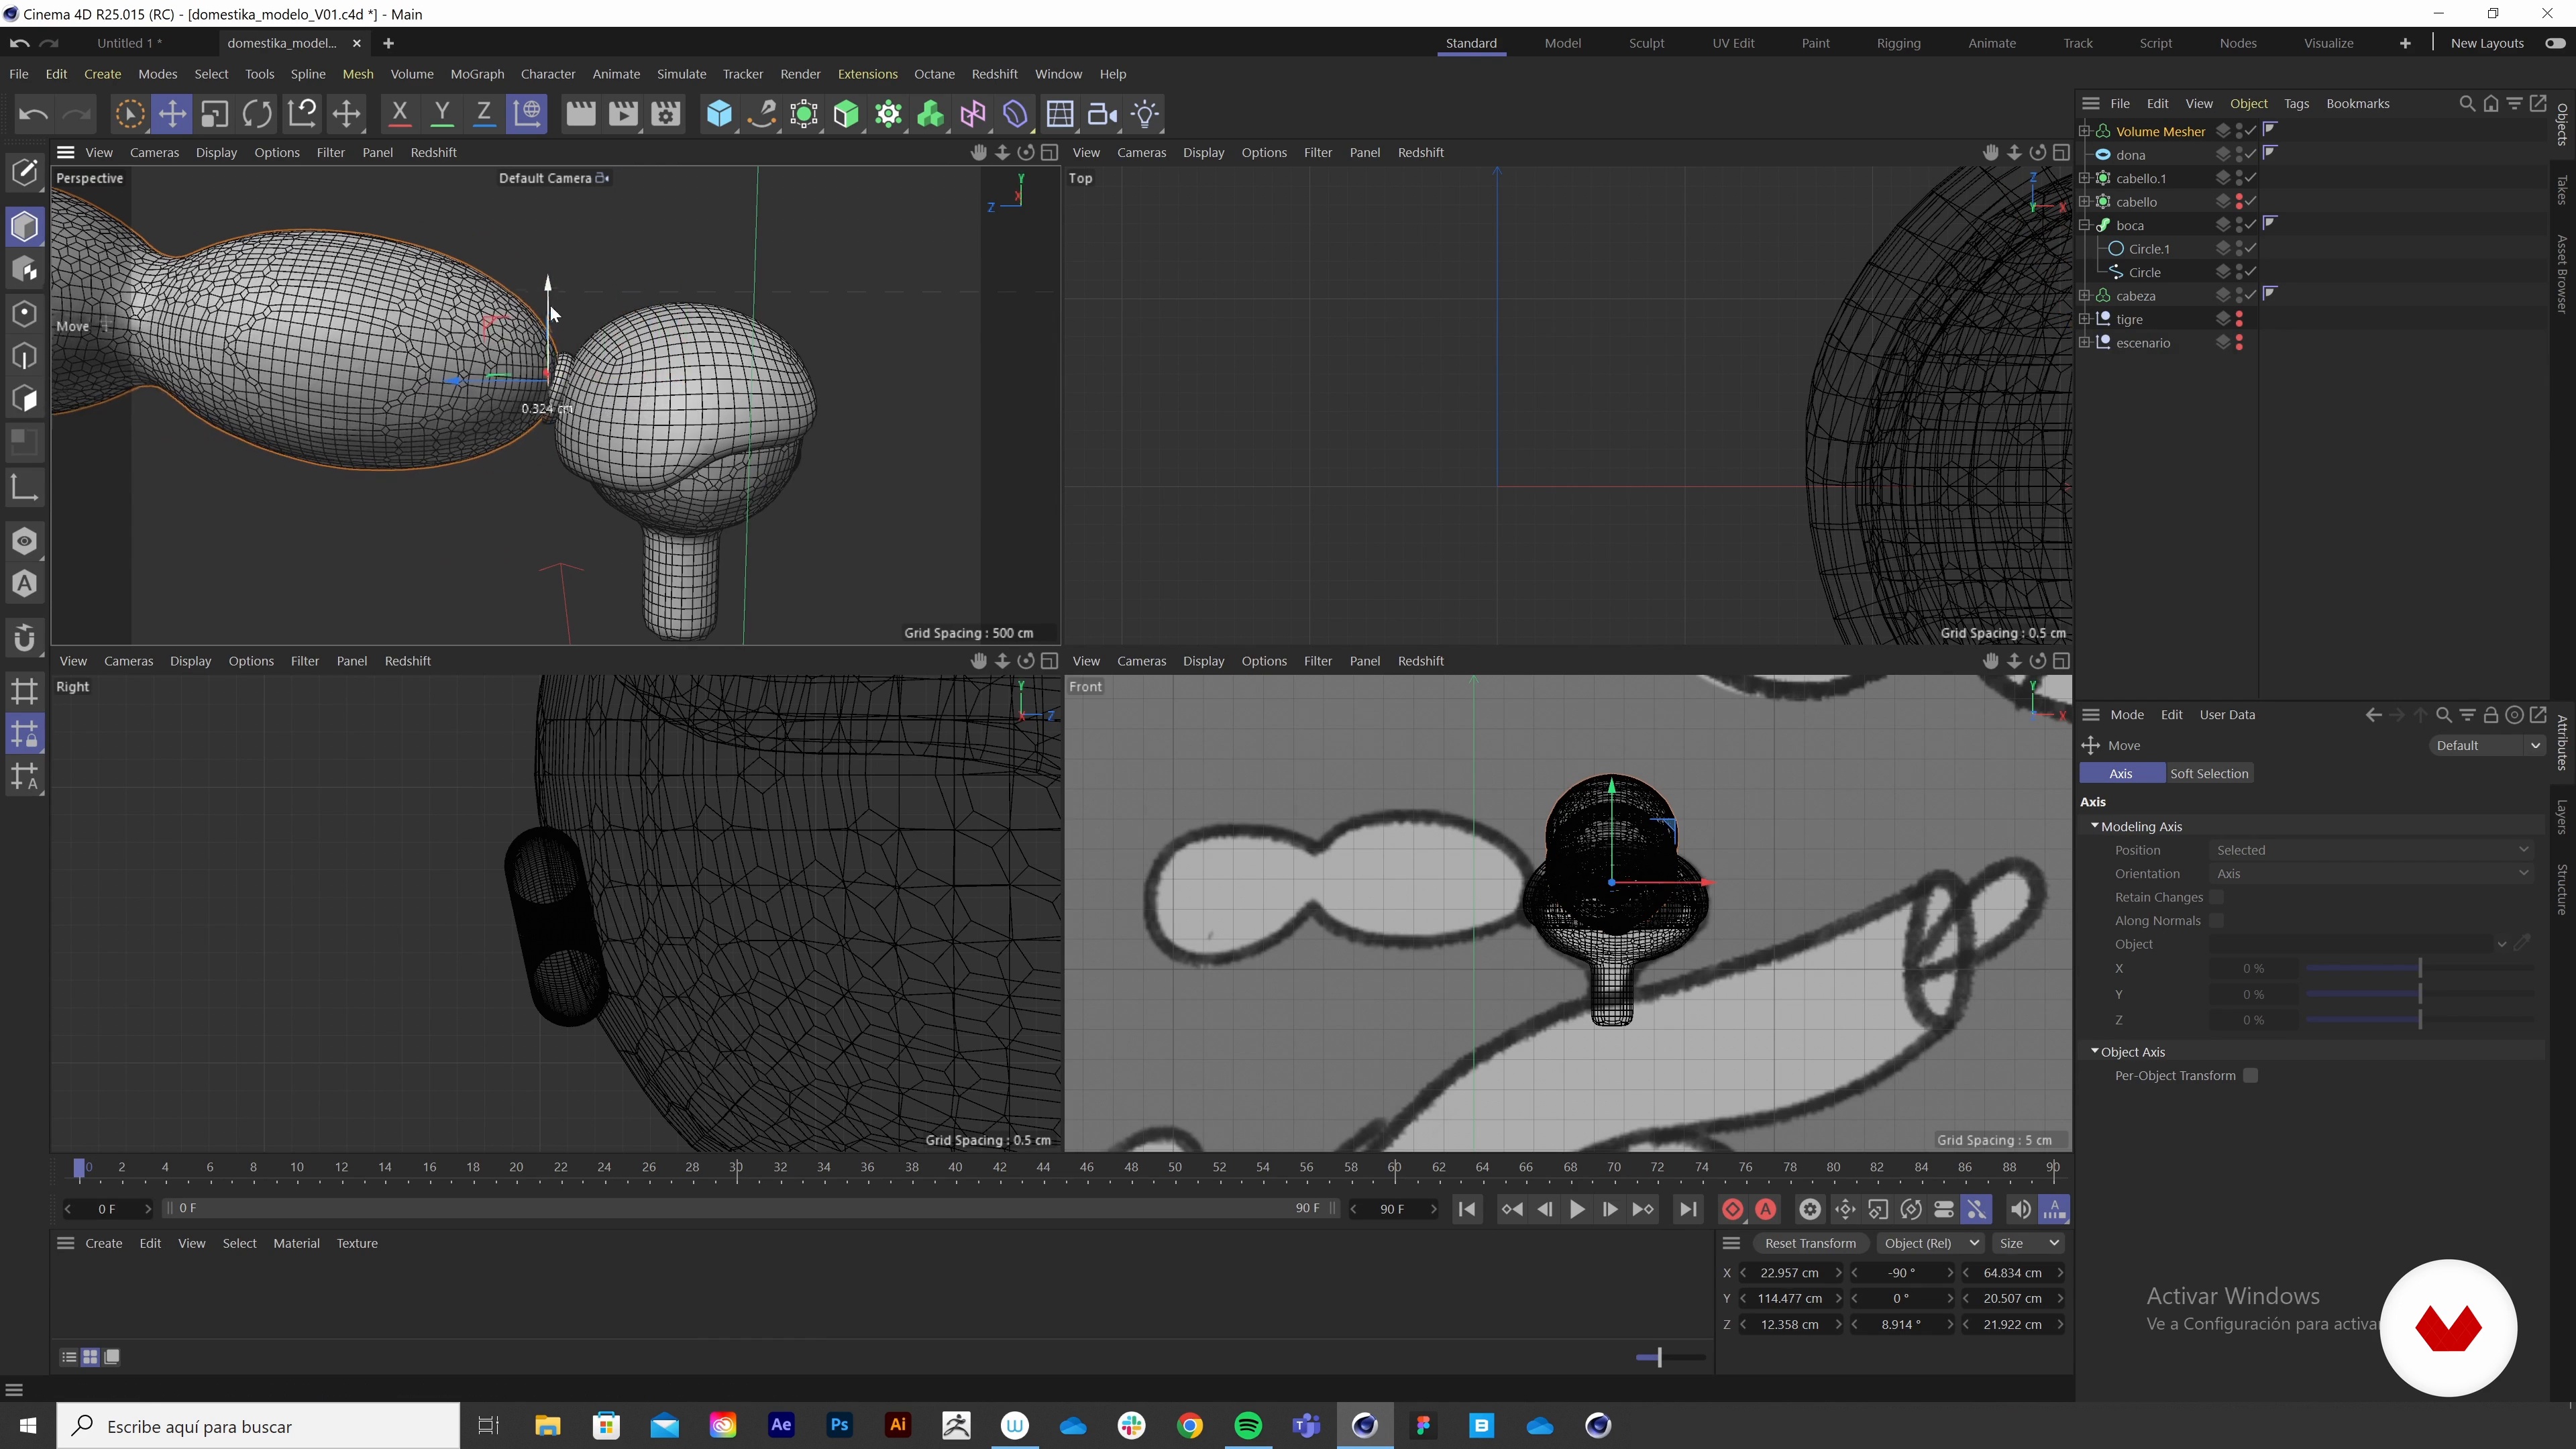Click the Render View clapperboard icon

tap(580, 114)
